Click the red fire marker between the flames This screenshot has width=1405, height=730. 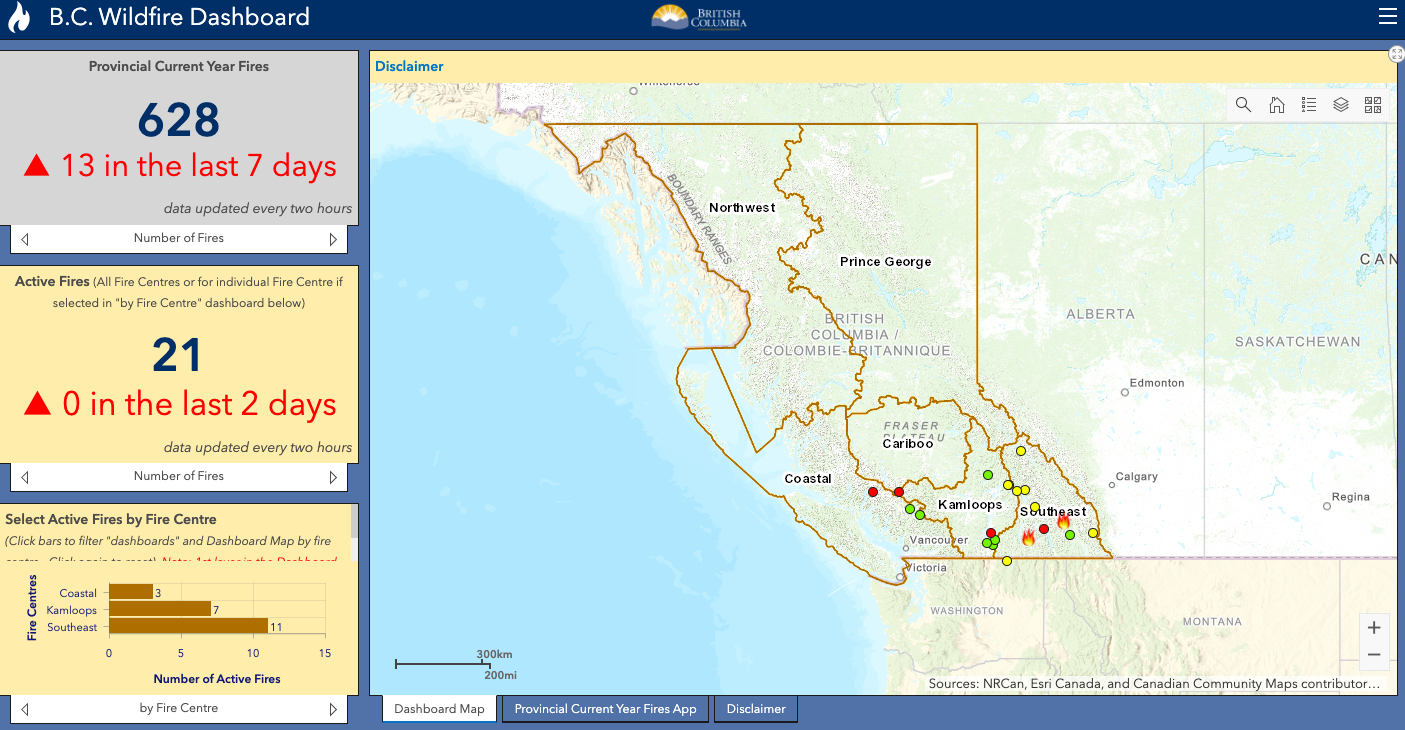(x=1044, y=529)
